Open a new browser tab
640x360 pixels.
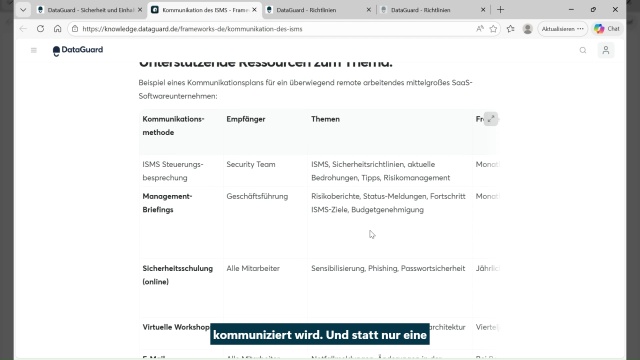click(x=500, y=10)
